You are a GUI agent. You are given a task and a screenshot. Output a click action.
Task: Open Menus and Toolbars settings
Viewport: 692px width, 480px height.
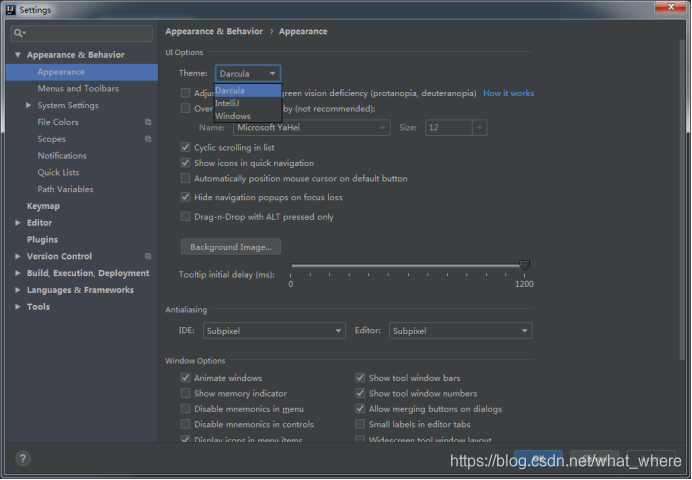78,89
